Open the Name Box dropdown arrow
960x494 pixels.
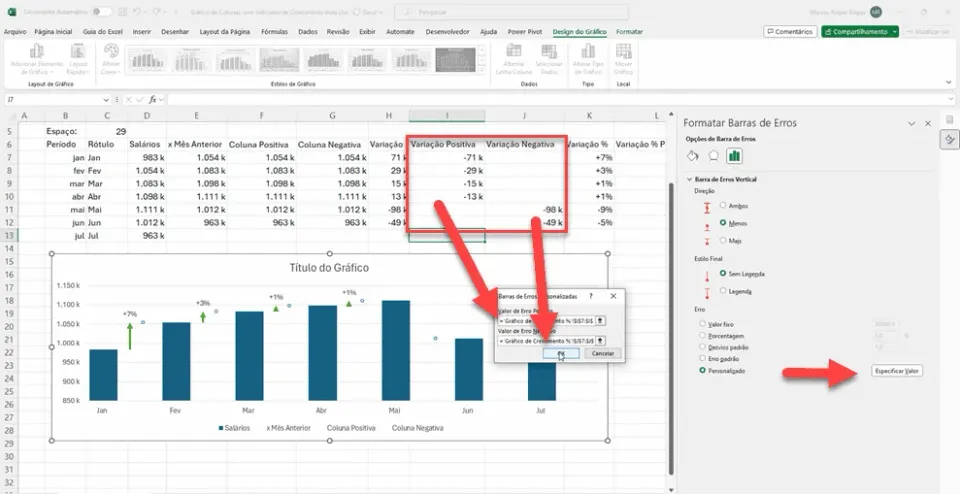coord(107,99)
